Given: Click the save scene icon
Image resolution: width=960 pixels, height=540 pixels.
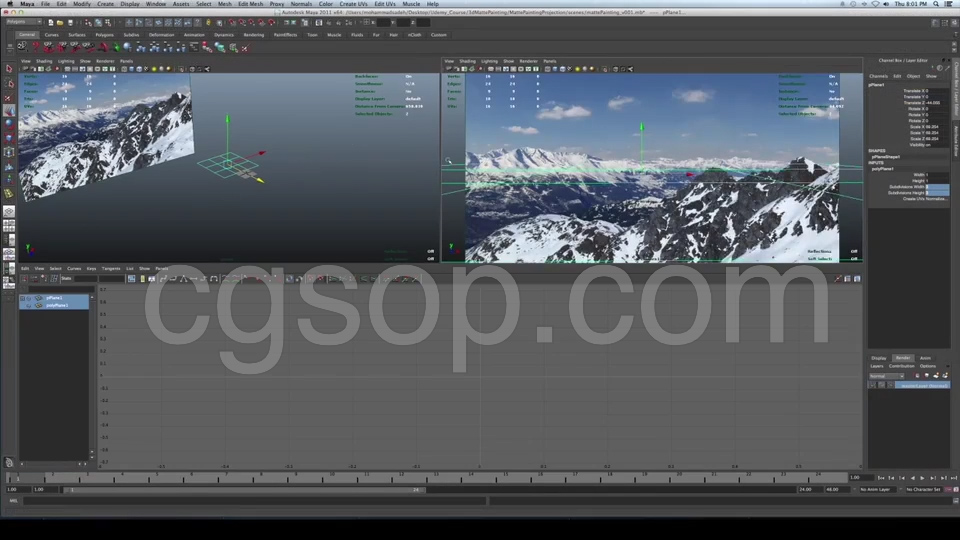Looking at the screenshot, I should [70, 23].
